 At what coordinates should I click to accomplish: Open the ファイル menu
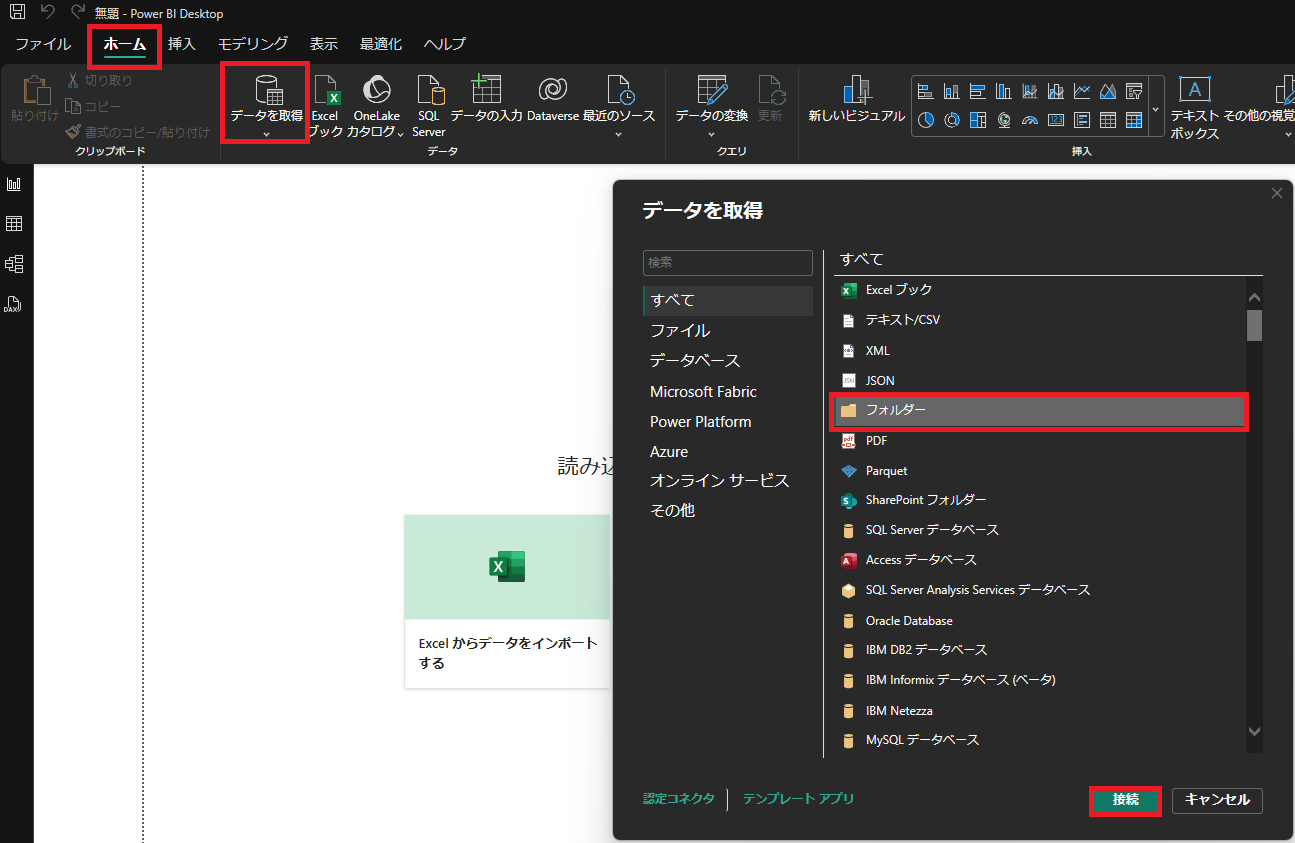point(43,44)
